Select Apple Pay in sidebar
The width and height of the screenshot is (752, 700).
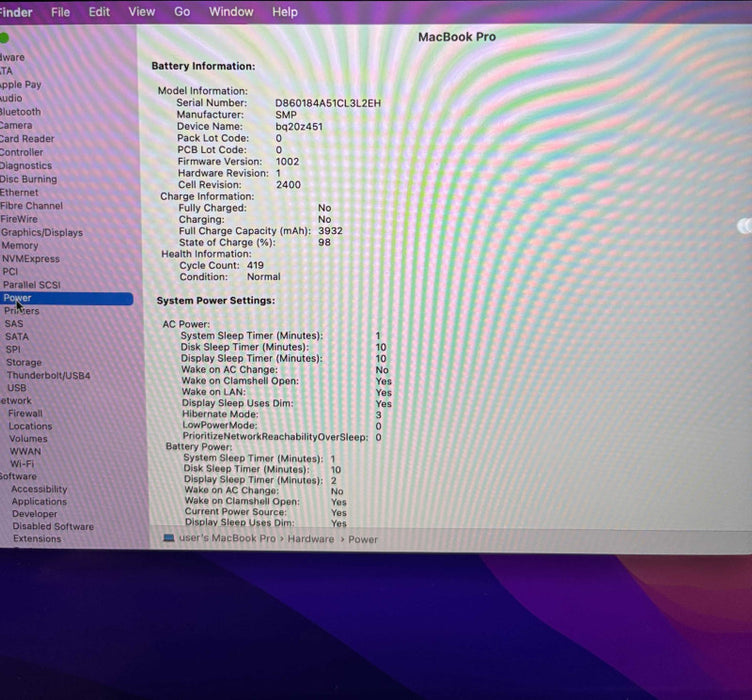tap(21, 84)
